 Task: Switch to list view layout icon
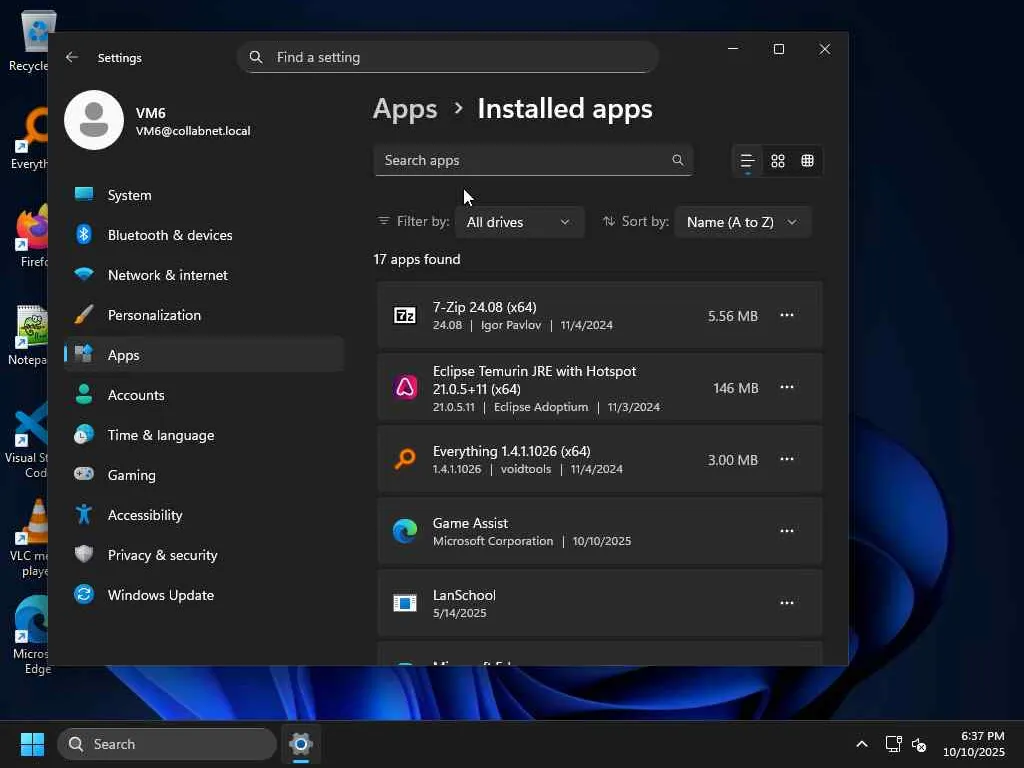[747, 161]
